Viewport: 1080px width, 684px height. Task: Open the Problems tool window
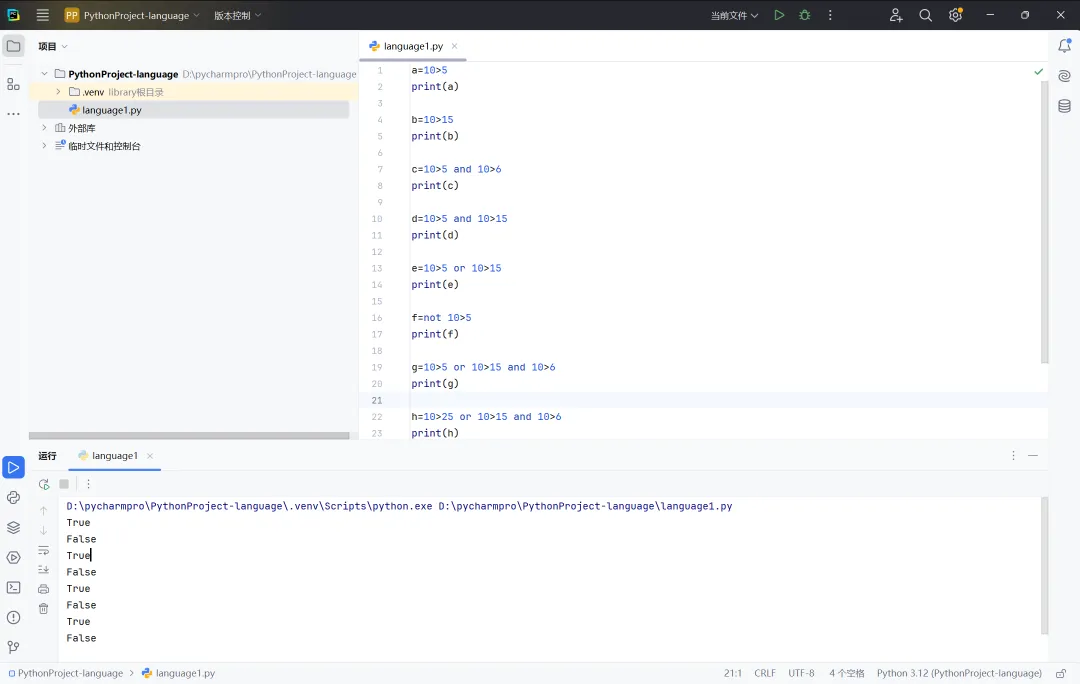13,617
